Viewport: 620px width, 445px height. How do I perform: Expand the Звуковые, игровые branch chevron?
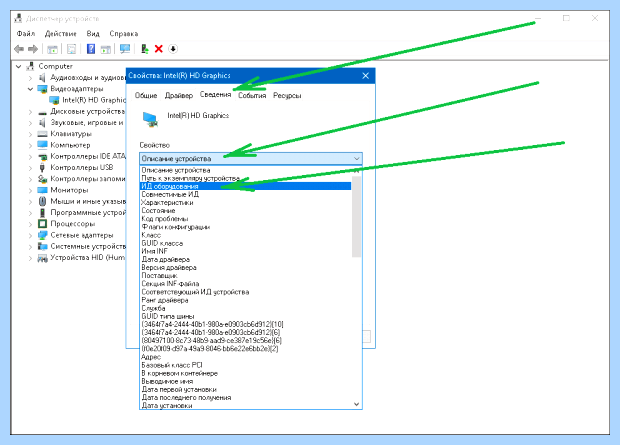(x=30, y=123)
